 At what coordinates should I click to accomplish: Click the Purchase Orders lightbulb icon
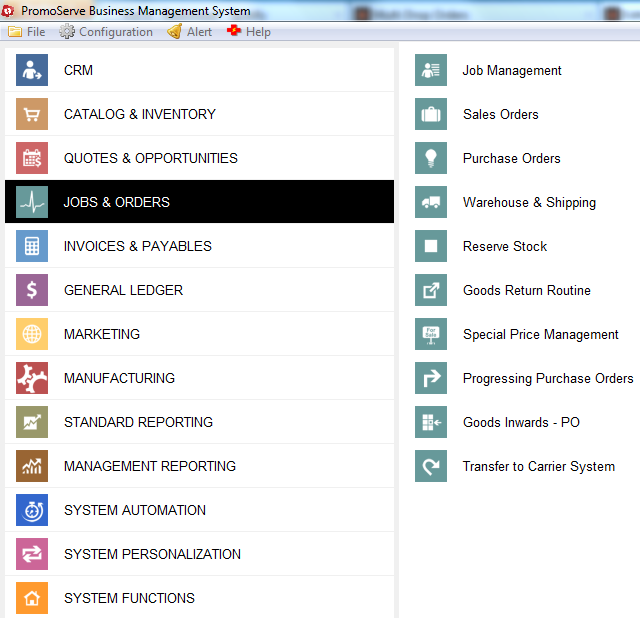click(431, 158)
